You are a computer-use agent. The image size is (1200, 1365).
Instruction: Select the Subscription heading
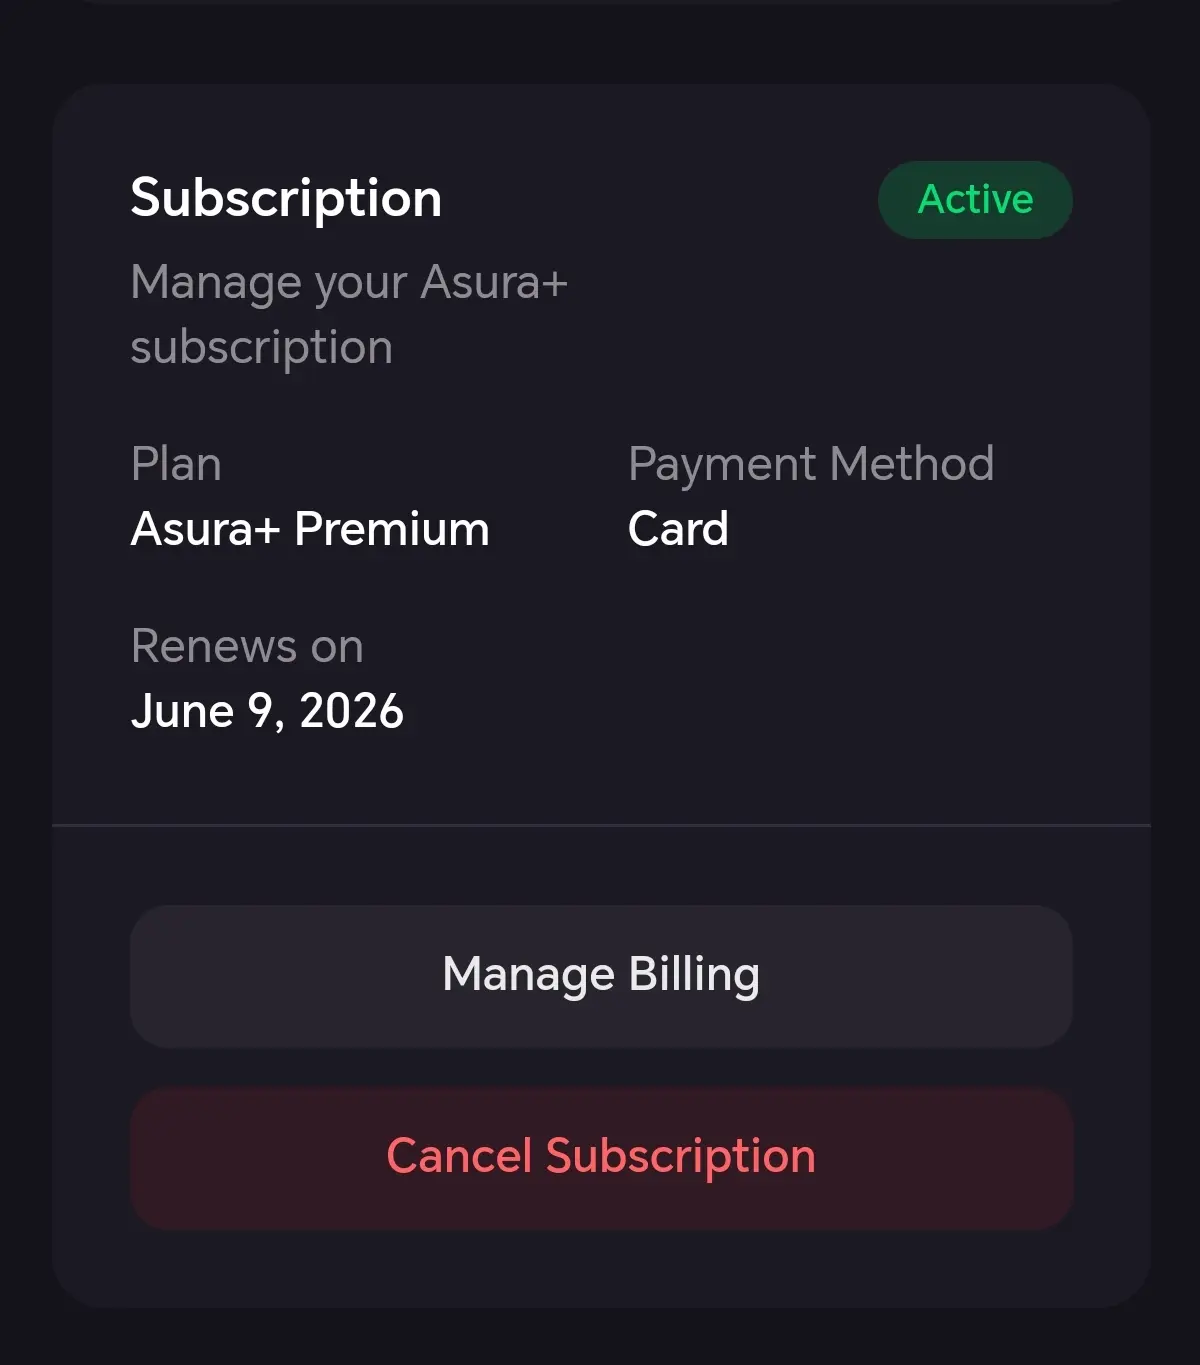[286, 198]
